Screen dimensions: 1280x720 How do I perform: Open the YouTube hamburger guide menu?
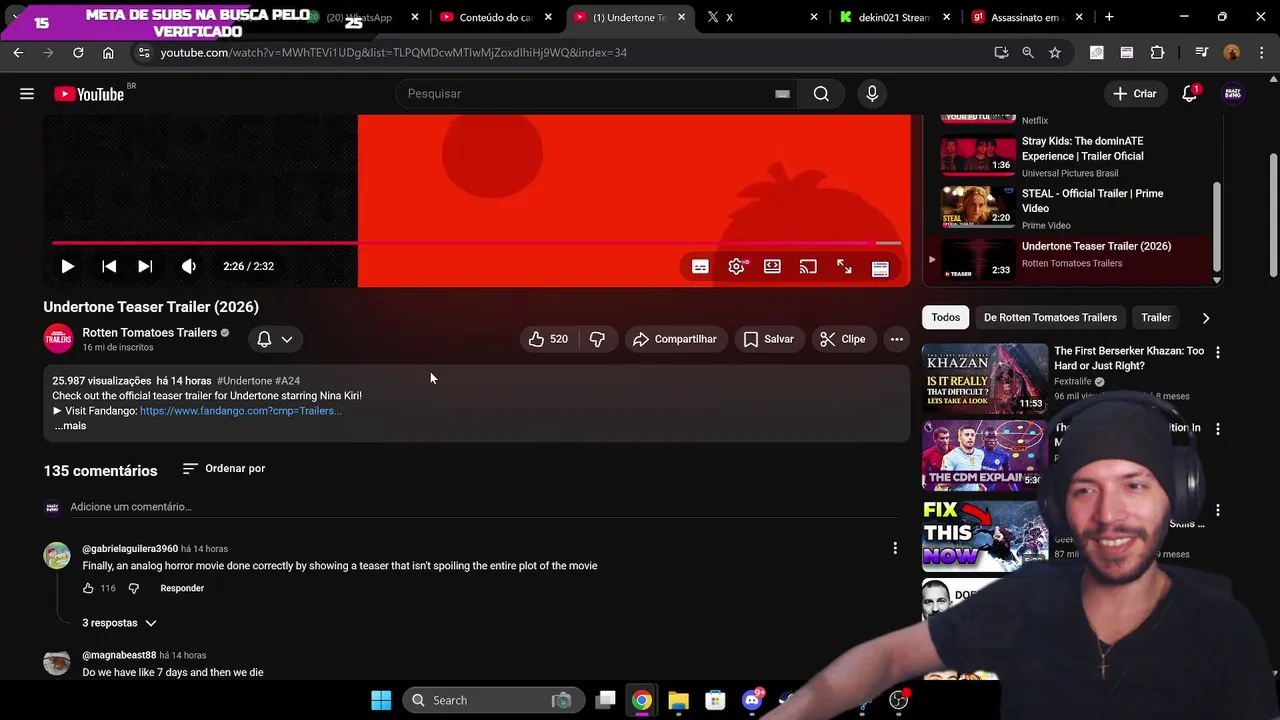coord(27,94)
